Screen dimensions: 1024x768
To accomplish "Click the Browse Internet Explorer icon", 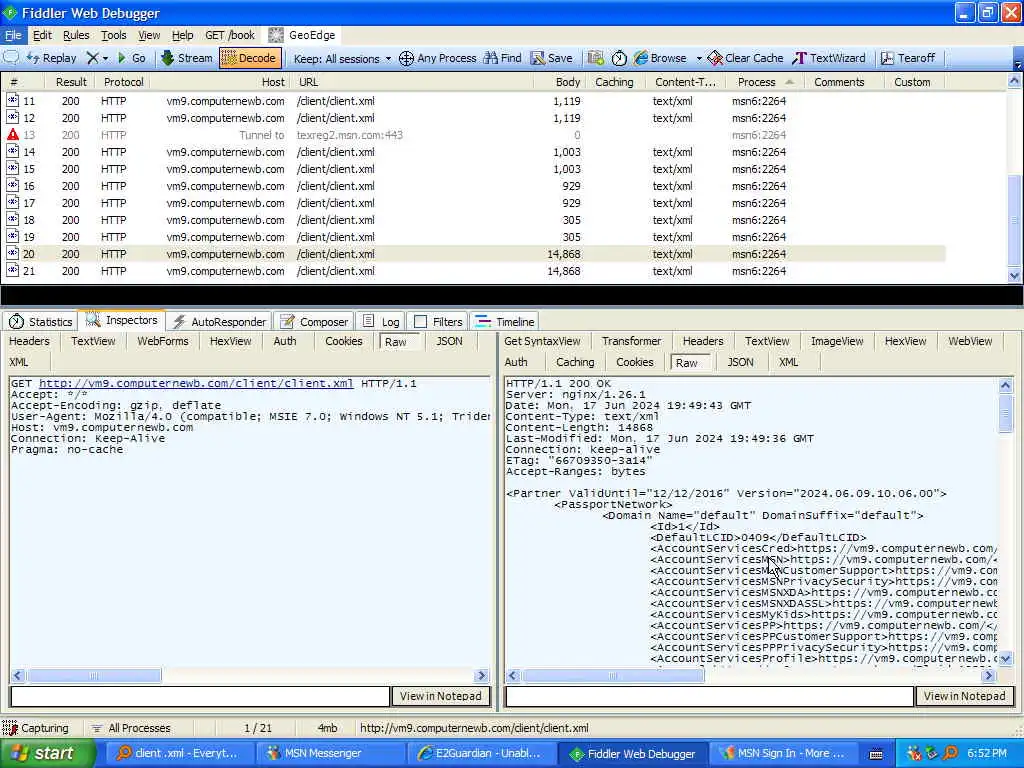I will pos(641,58).
